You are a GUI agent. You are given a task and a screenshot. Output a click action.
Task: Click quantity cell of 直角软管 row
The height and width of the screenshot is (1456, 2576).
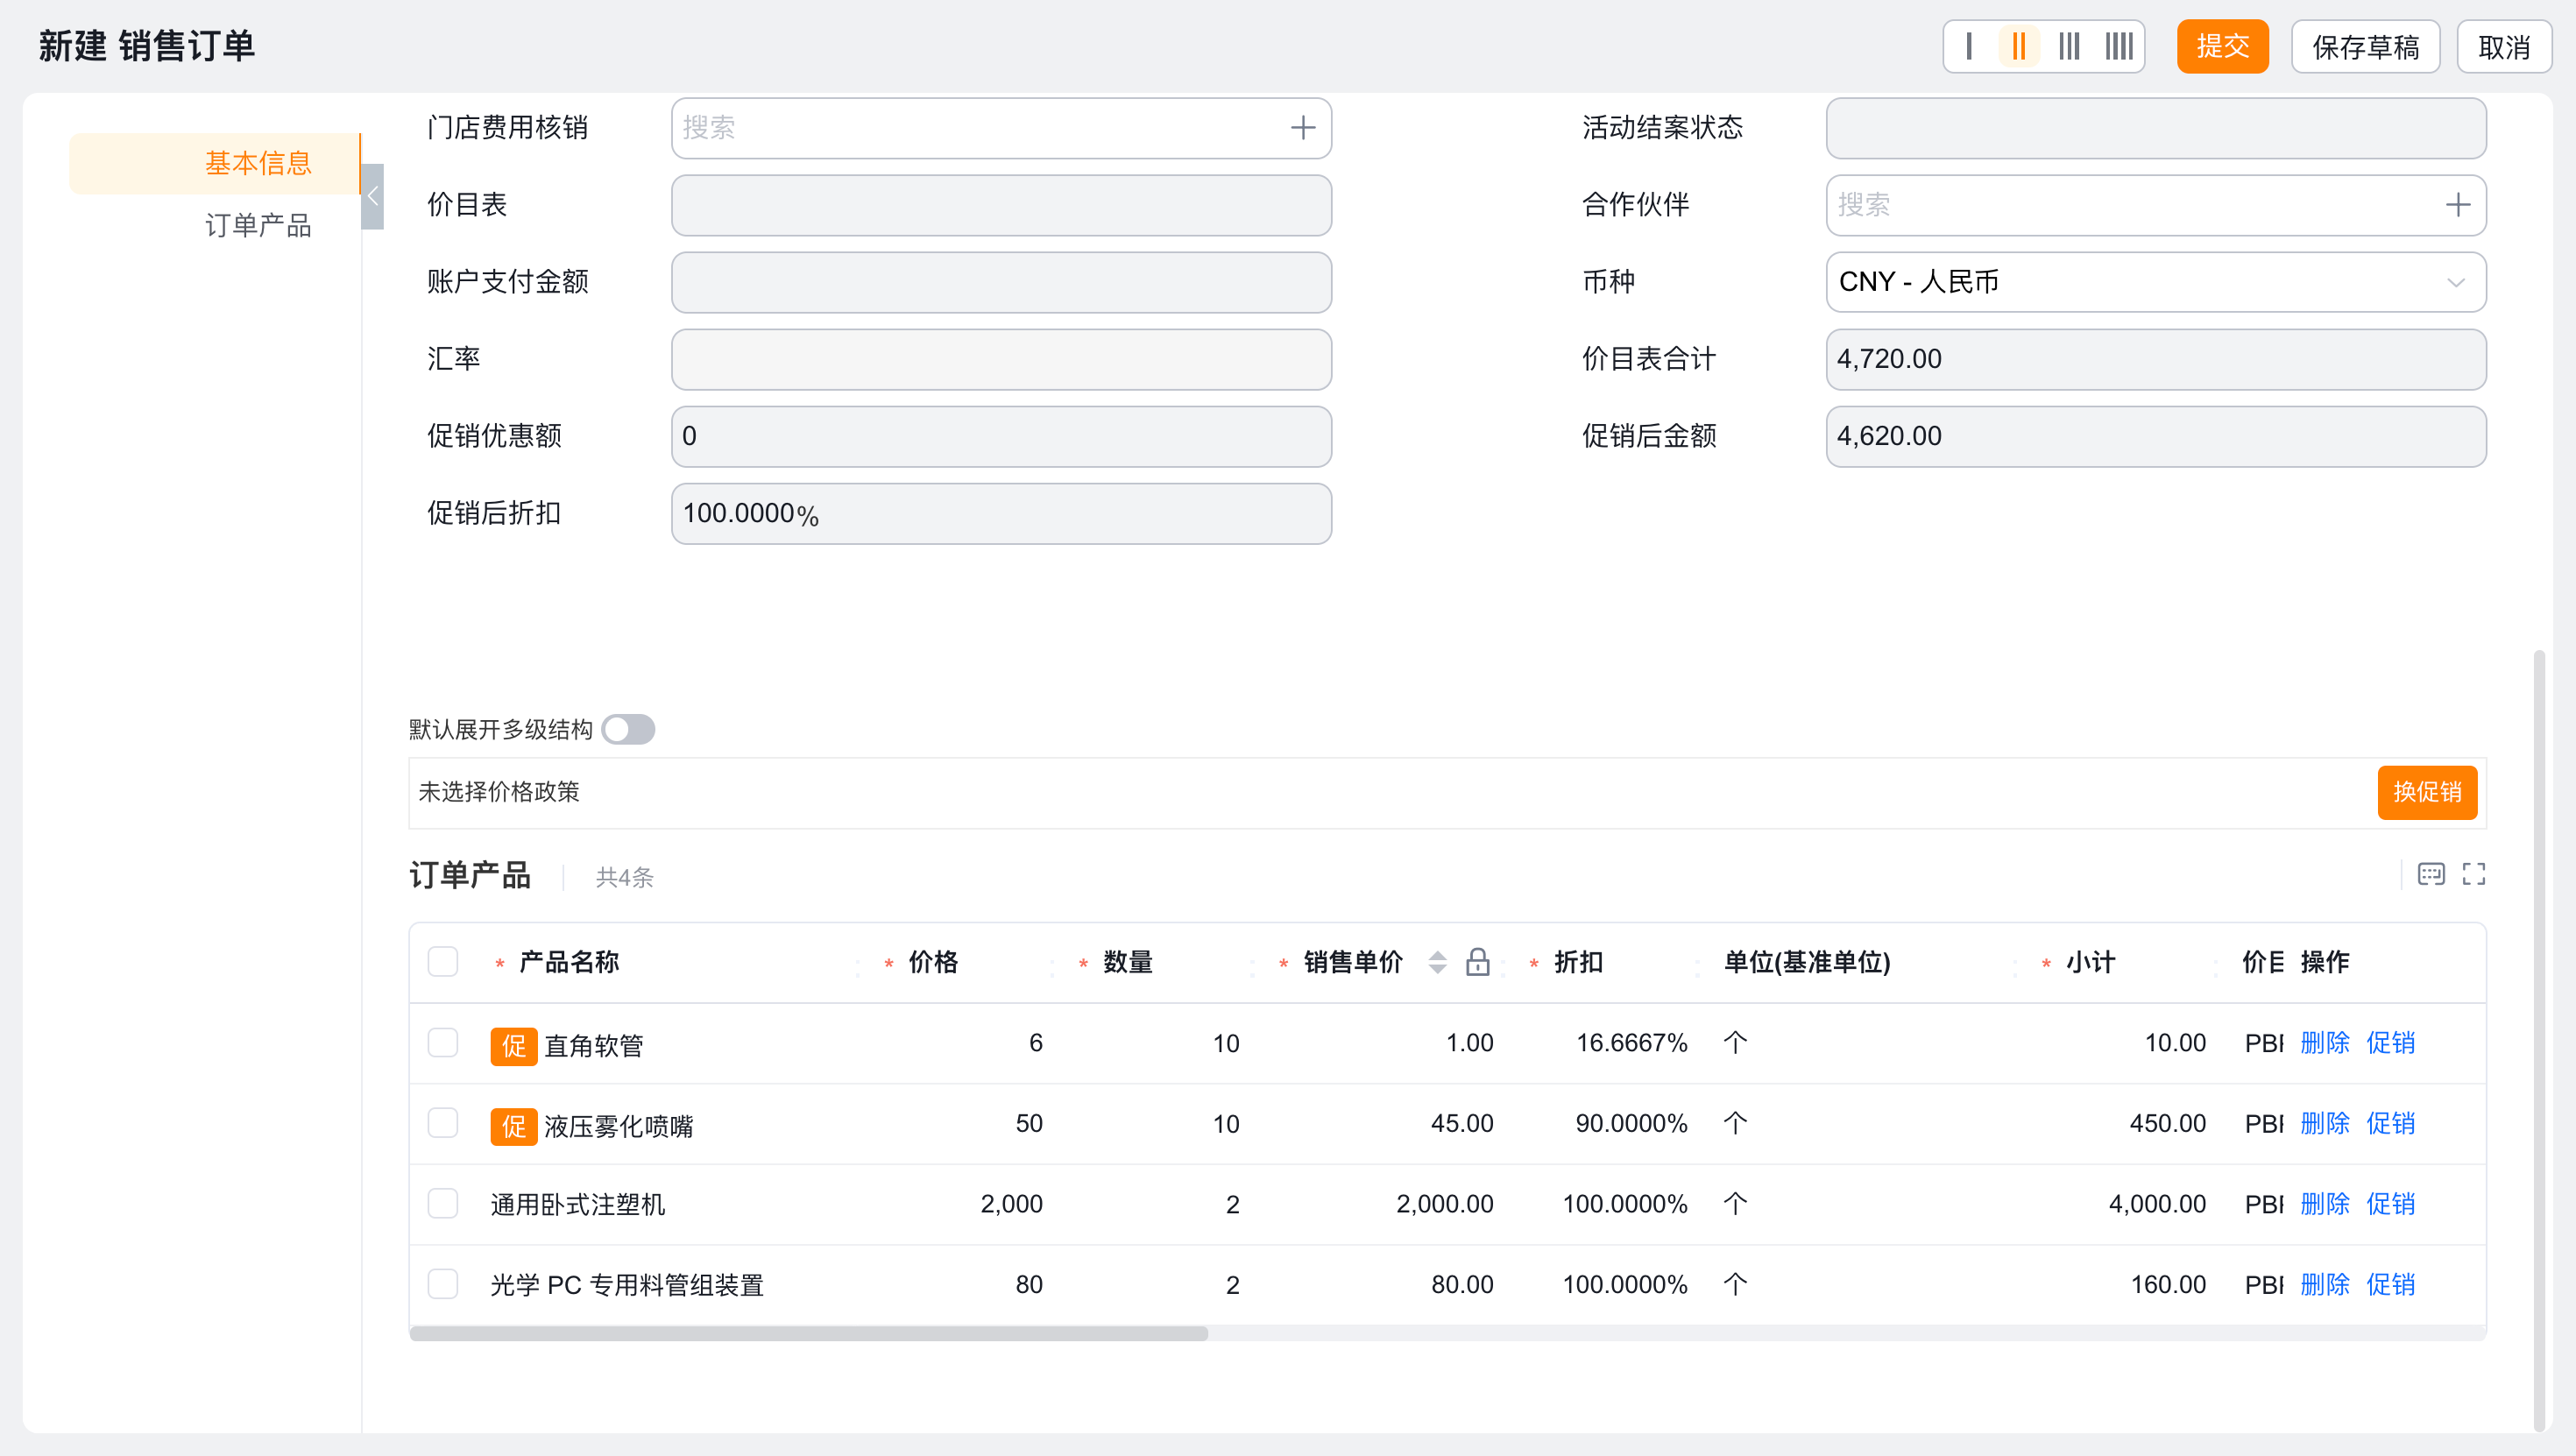pyautogui.click(x=1226, y=1043)
